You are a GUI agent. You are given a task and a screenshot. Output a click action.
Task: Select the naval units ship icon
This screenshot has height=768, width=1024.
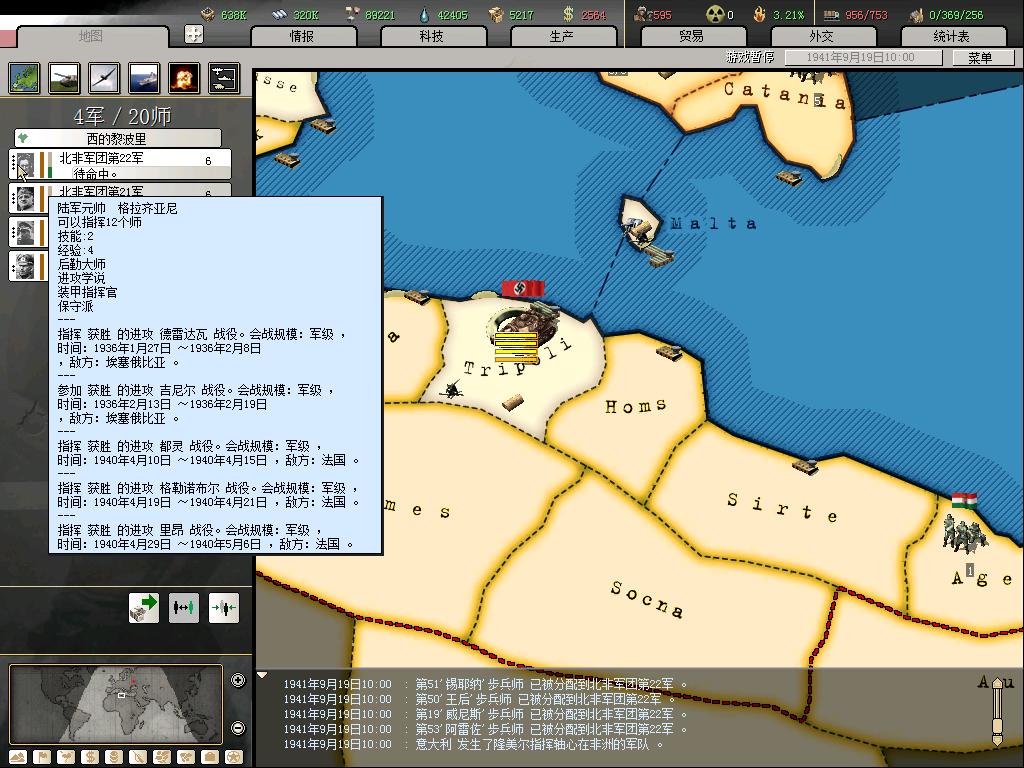point(144,78)
